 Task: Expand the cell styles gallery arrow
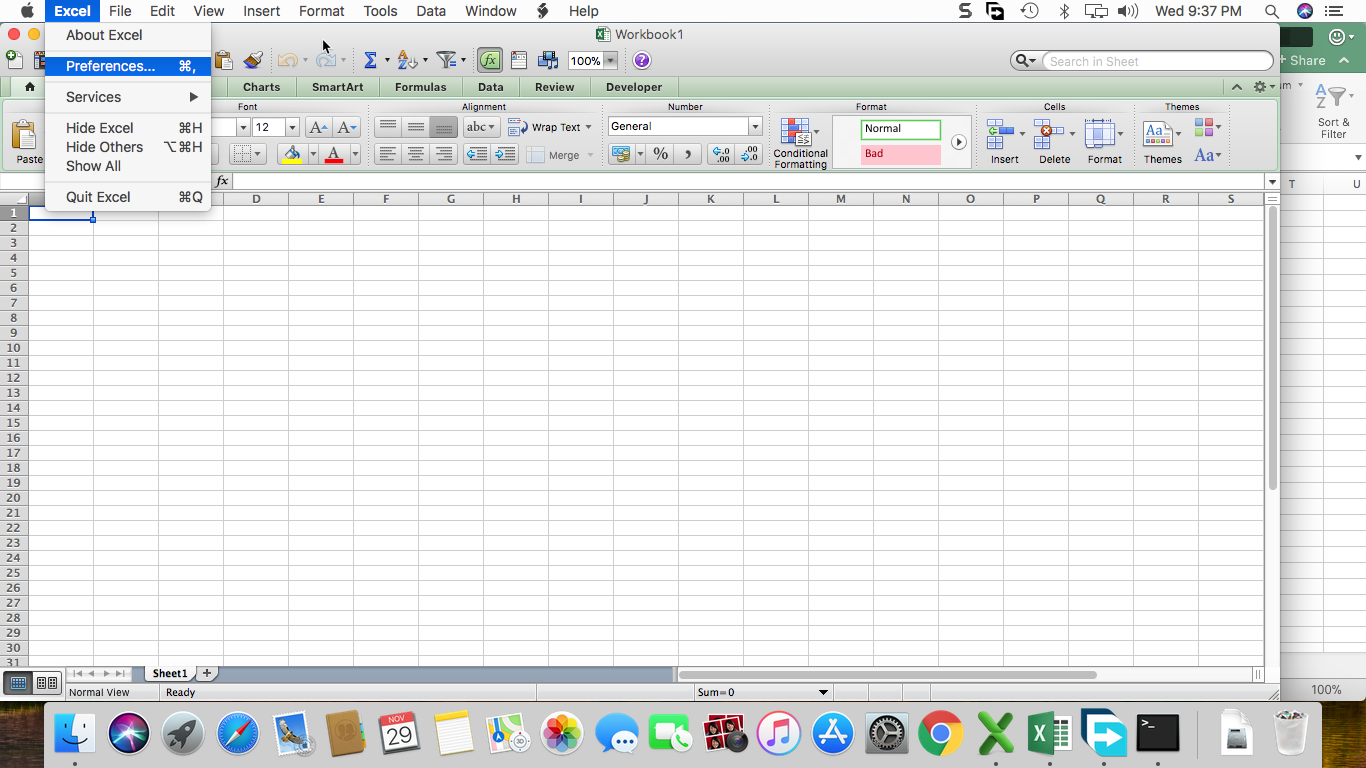coord(958,142)
